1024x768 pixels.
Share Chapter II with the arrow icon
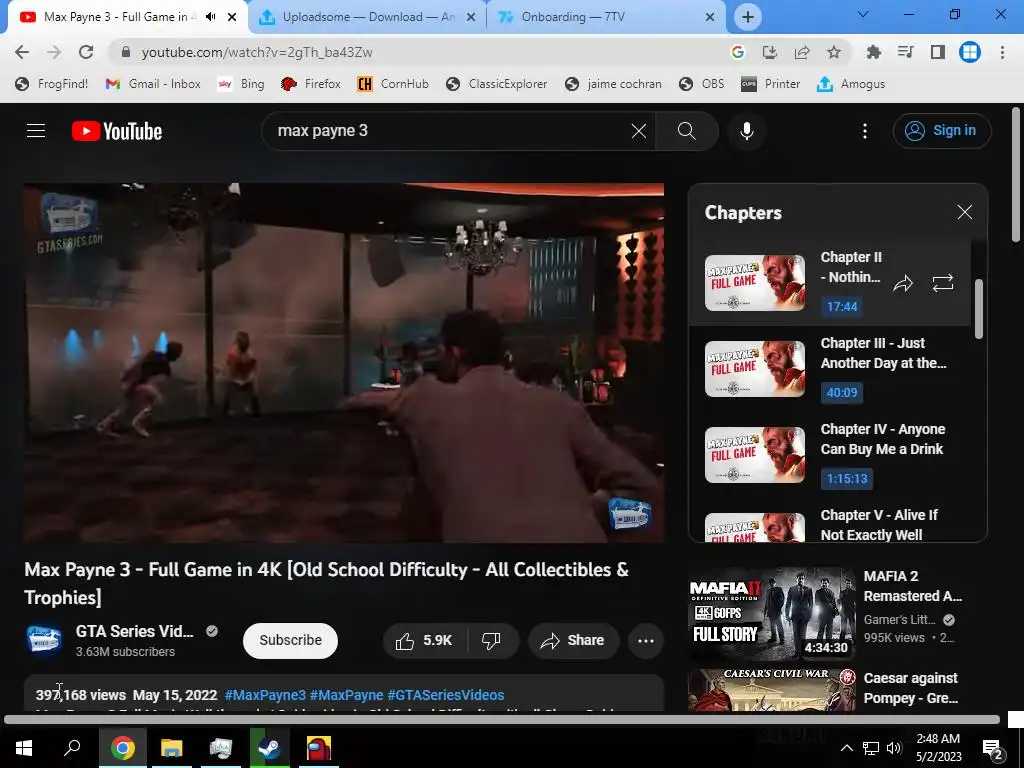coord(903,283)
